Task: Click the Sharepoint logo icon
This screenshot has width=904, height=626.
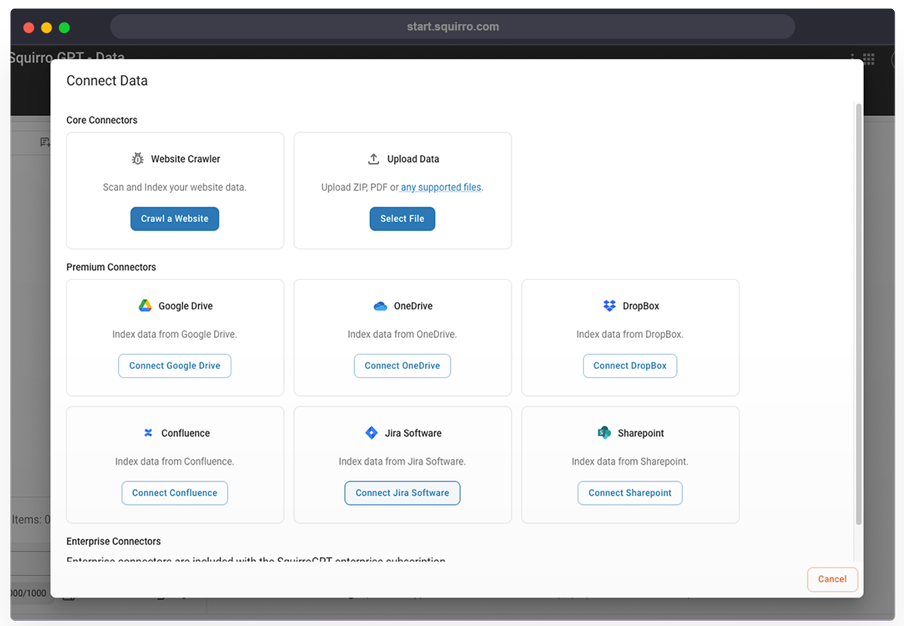Action: click(604, 432)
